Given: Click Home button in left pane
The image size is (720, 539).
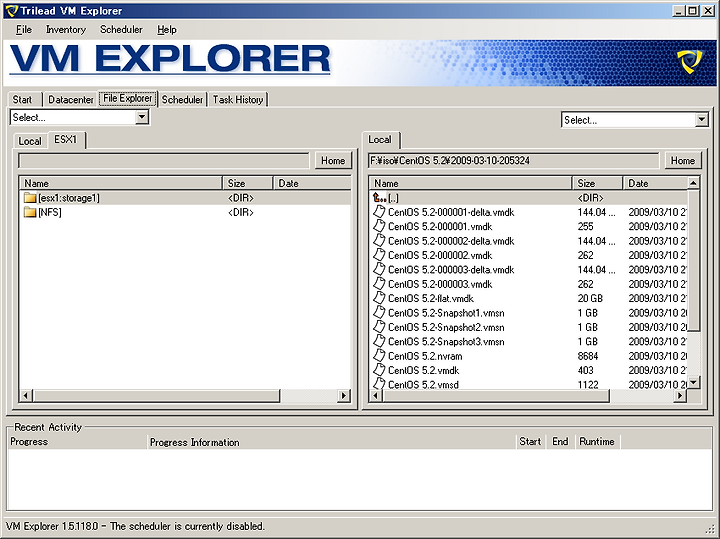Looking at the screenshot, I should 333,161.
